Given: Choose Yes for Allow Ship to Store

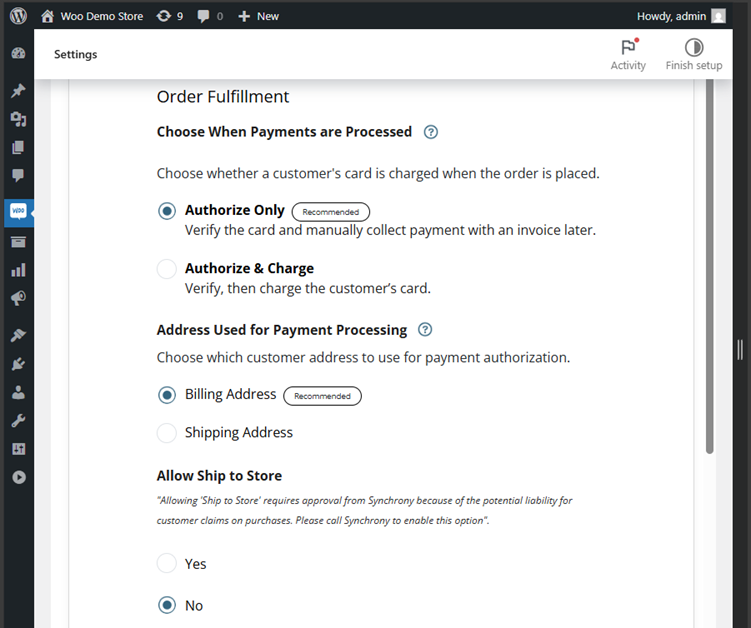Looking at the screenshot, I should click(167, 564).
